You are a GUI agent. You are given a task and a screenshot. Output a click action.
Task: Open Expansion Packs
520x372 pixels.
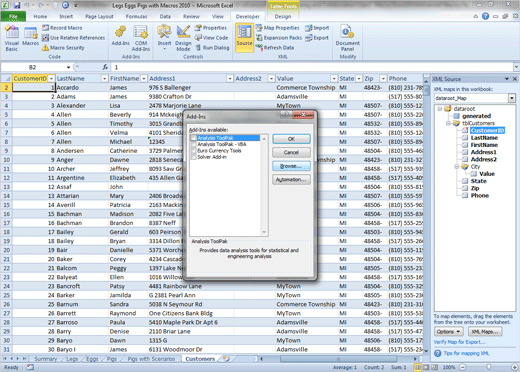(279, 38)
